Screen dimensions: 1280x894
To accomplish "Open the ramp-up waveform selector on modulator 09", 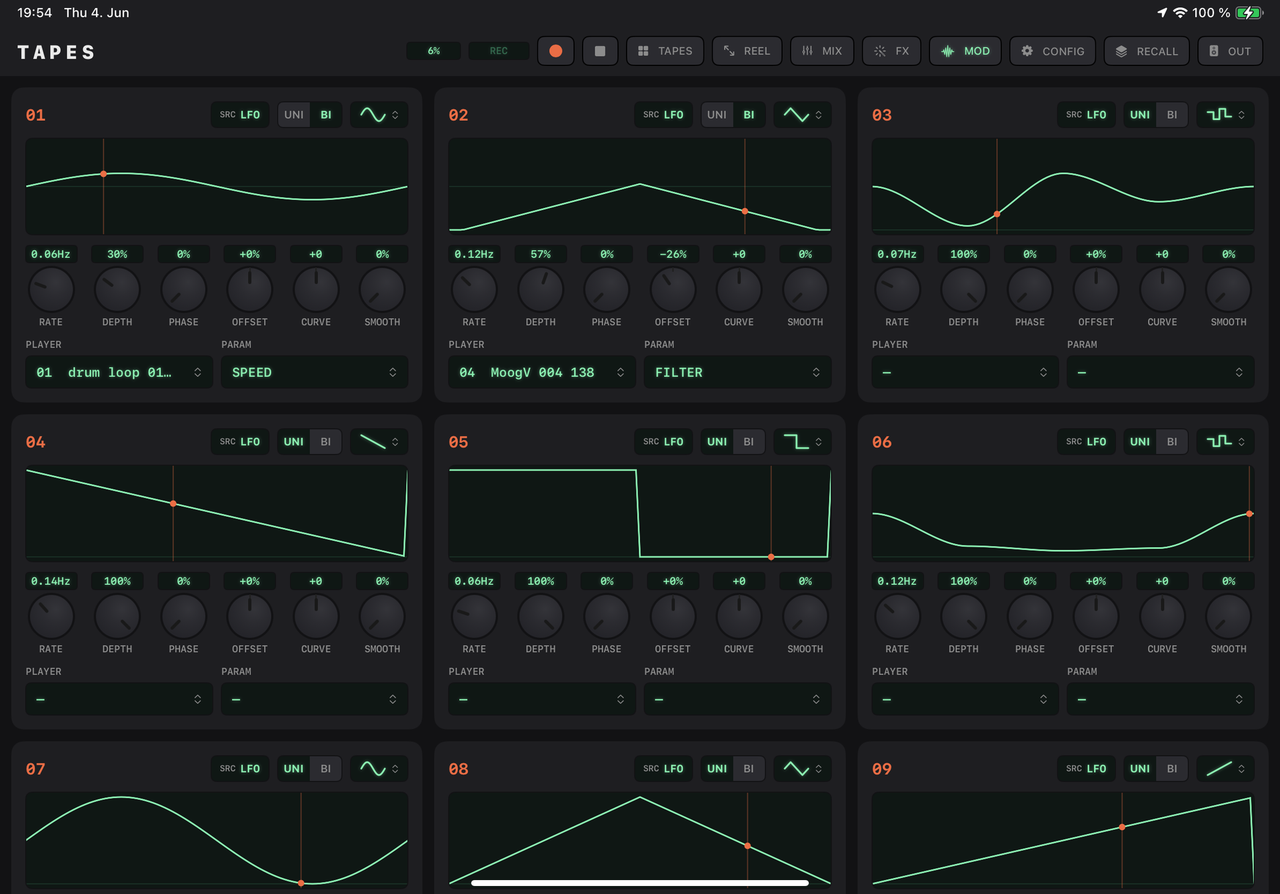I will pyautogui.click(x=1225, y=769).
